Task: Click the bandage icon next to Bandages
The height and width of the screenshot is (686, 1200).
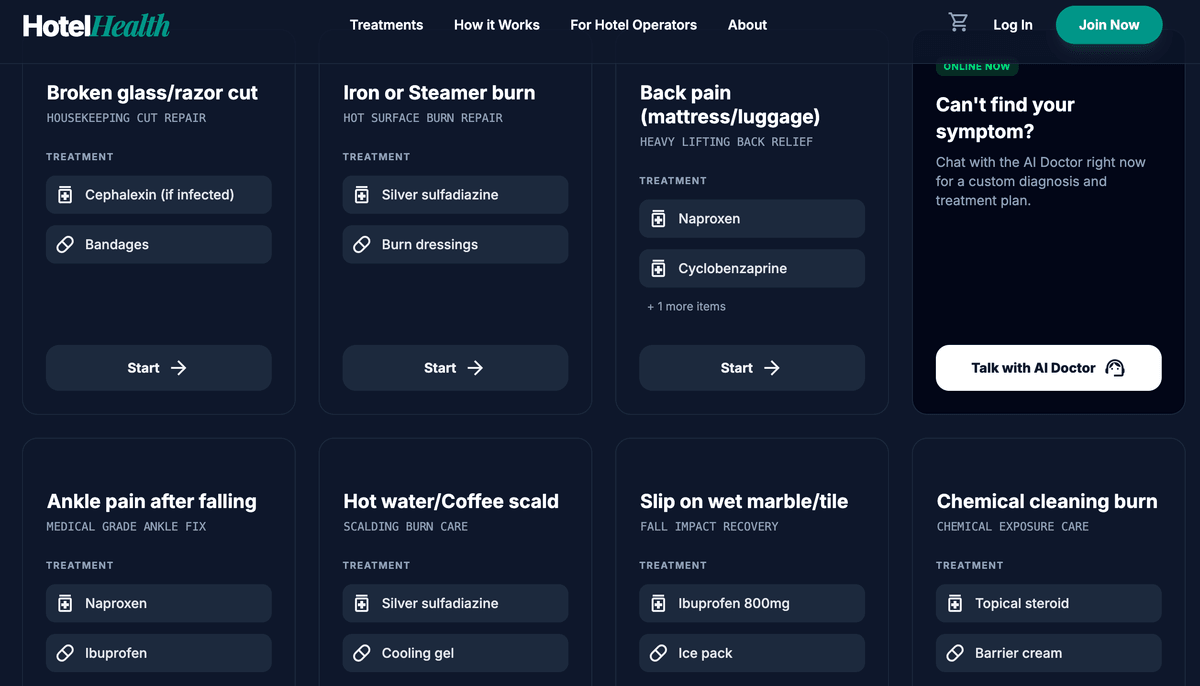Action: [65, 245]
